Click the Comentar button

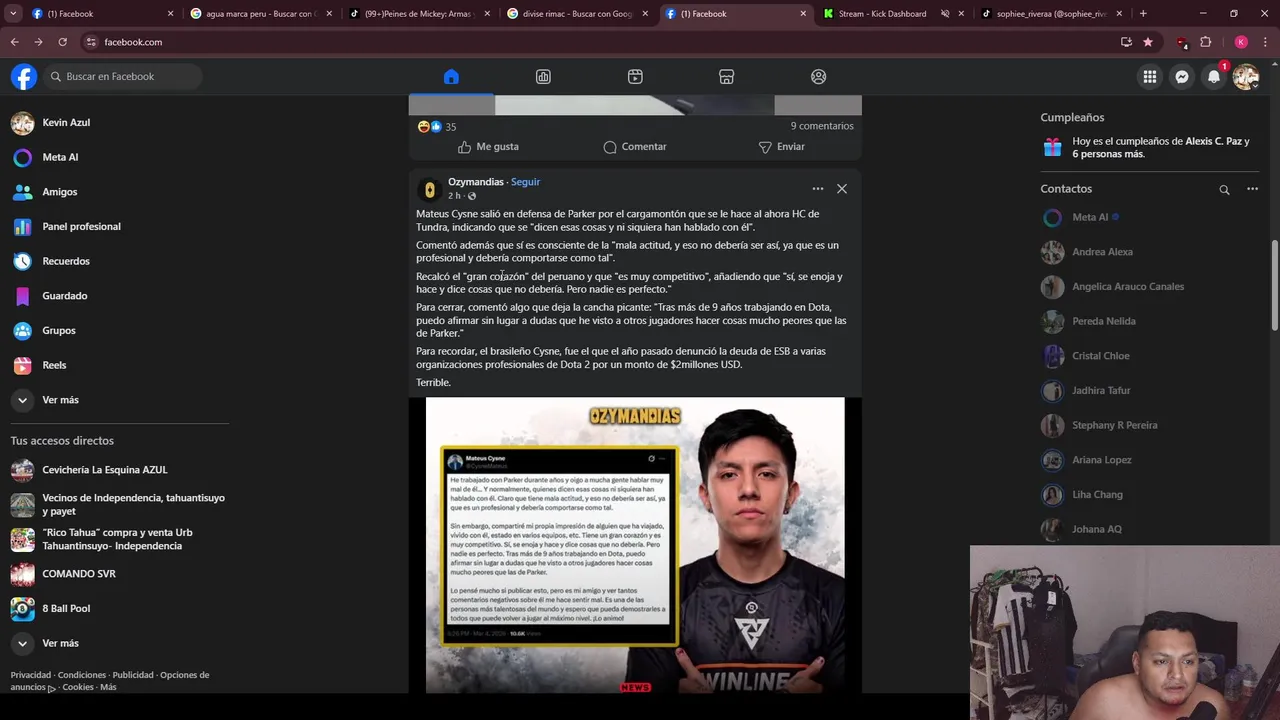pos(635,147)
